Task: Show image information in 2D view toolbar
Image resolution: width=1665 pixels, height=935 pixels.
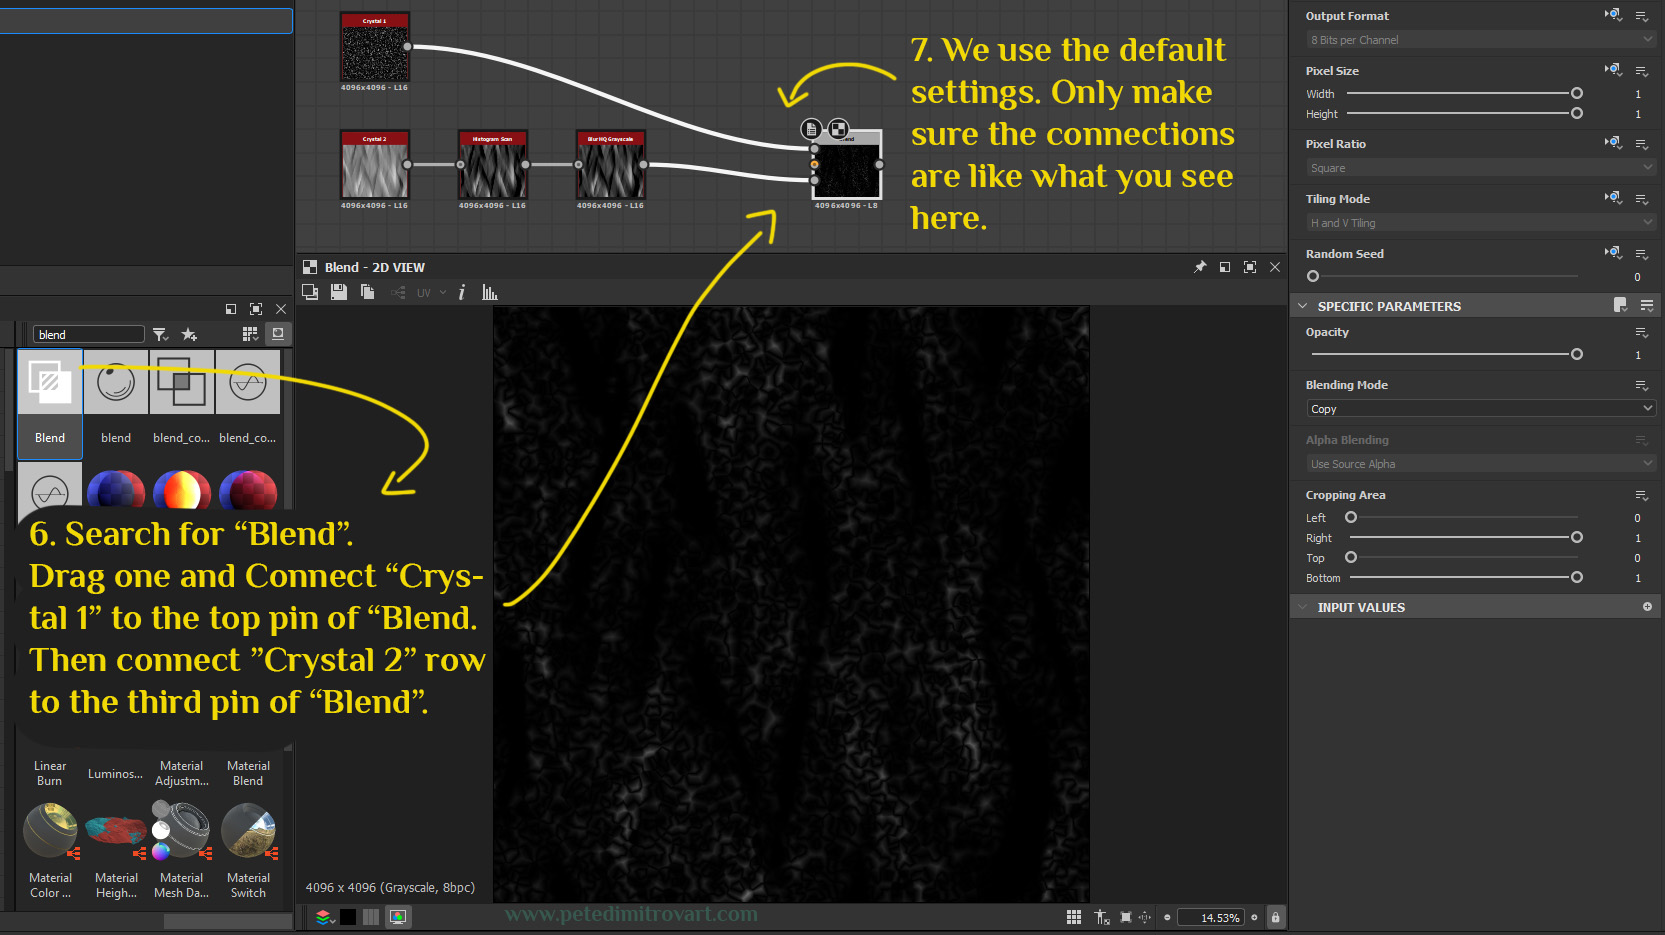Action: (x=461, y=292)
